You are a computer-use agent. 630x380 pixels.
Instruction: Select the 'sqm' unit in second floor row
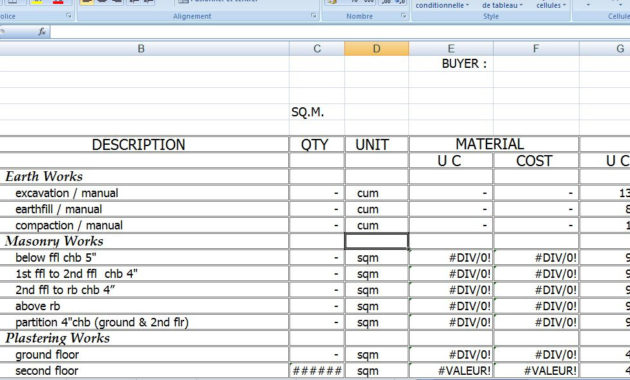(376, 370)
